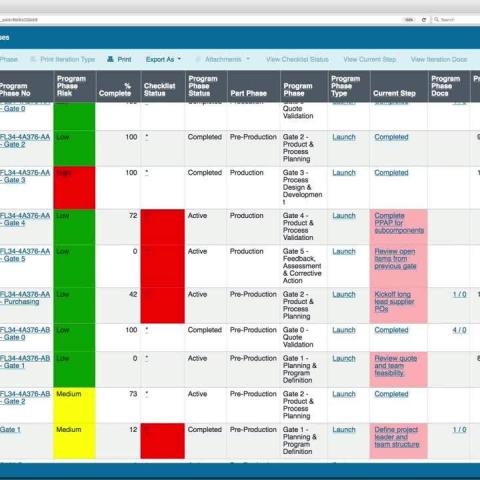
Task: Click Launch in the FL34-4A376-AB Gate 1 row
Action: 344,358
